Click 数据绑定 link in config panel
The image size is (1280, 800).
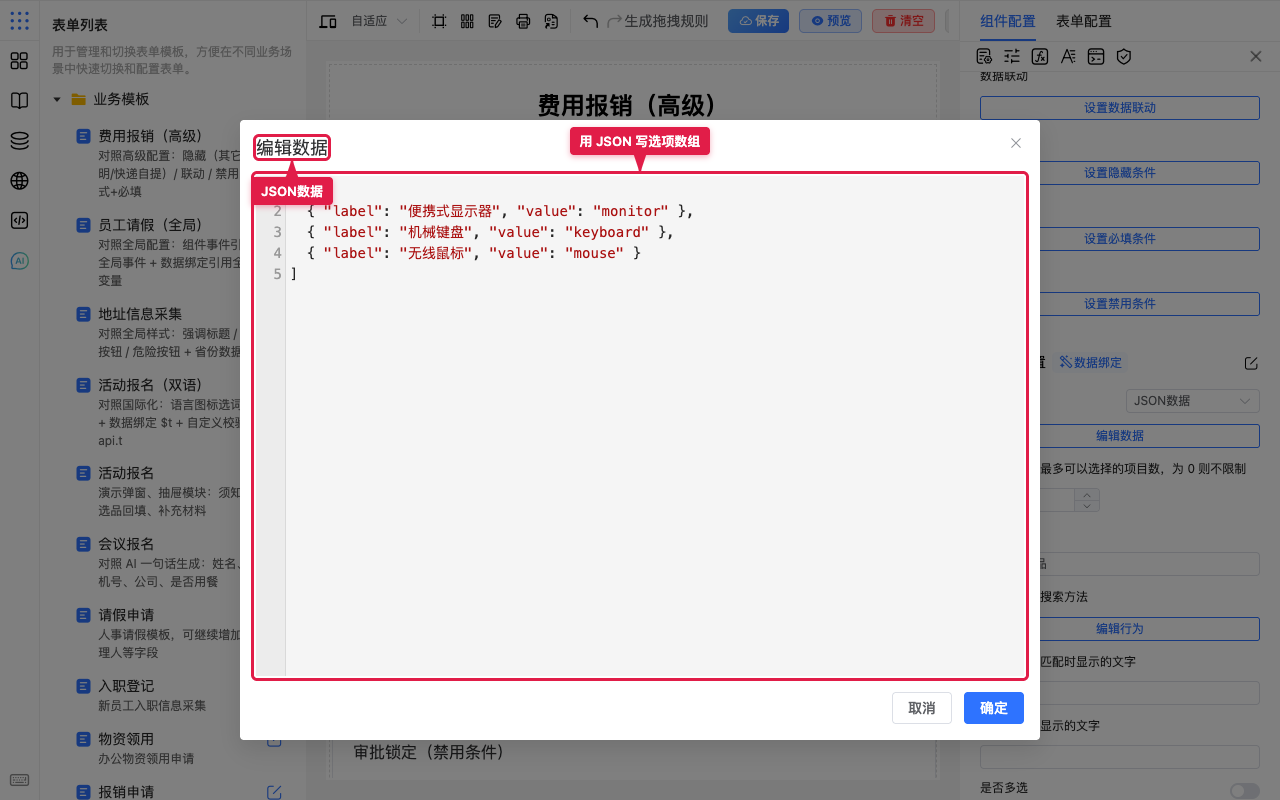click(1091, 362)
